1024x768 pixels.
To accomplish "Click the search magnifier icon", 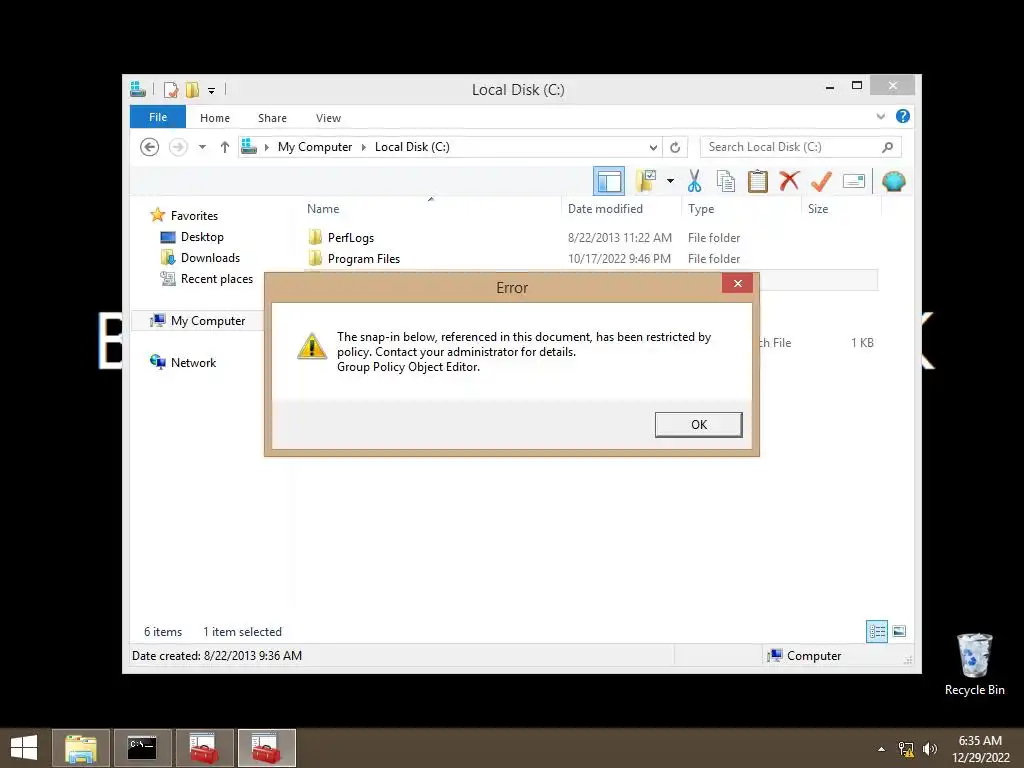I will [x=887, y=147].
